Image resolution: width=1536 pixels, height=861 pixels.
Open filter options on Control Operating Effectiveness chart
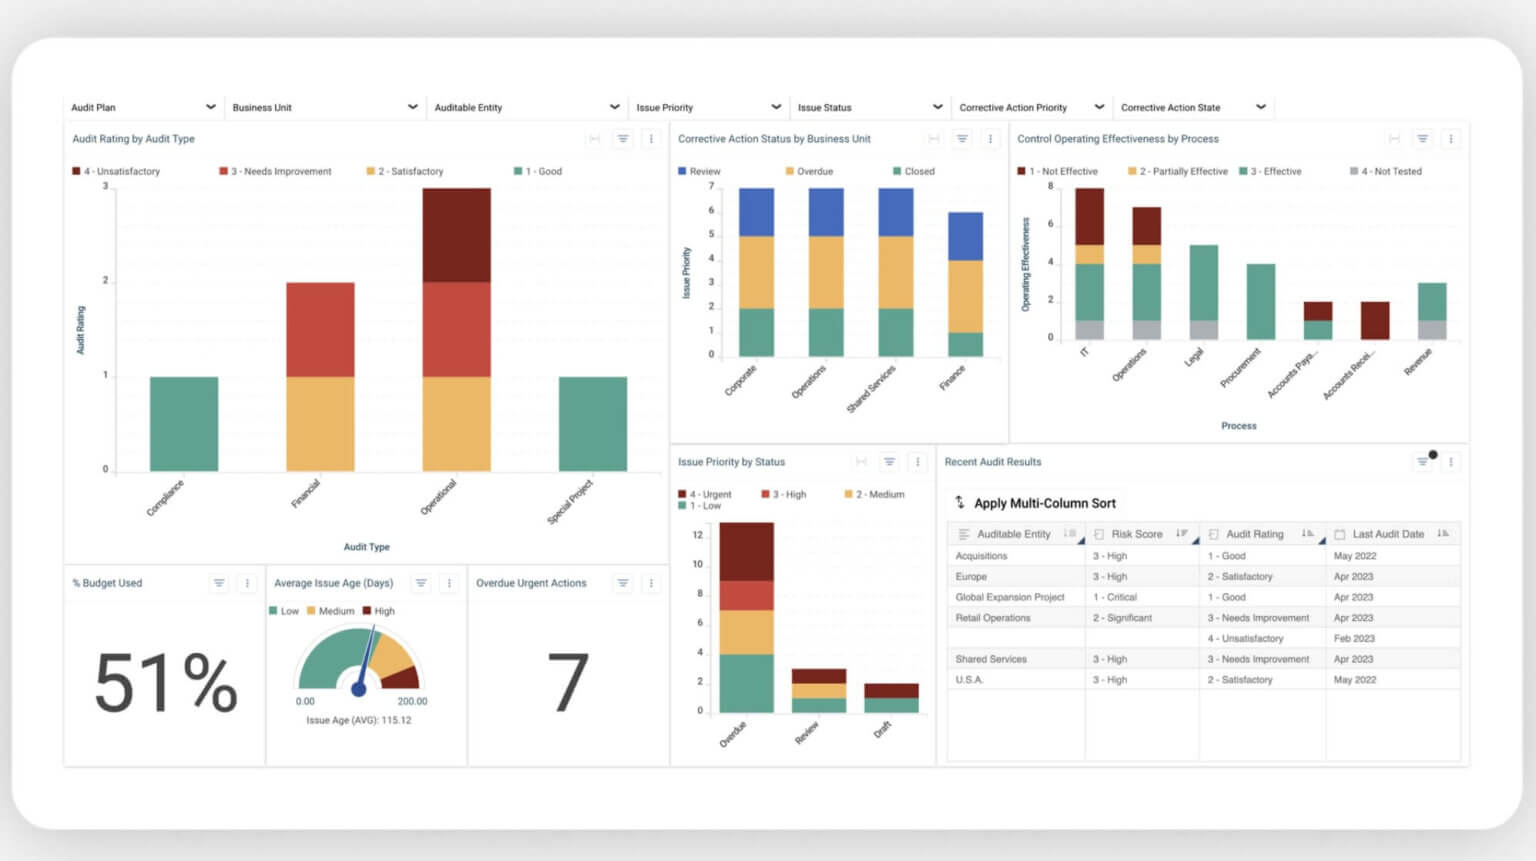point(1423,139)
